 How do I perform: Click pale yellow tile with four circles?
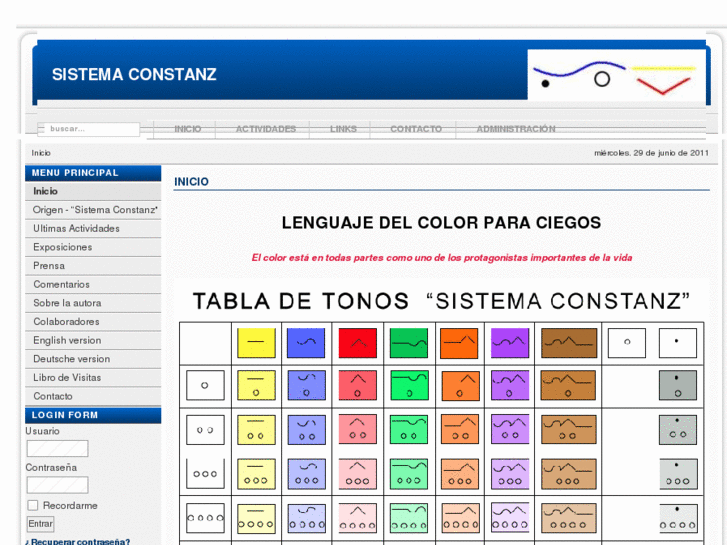(x=256, y=518)
